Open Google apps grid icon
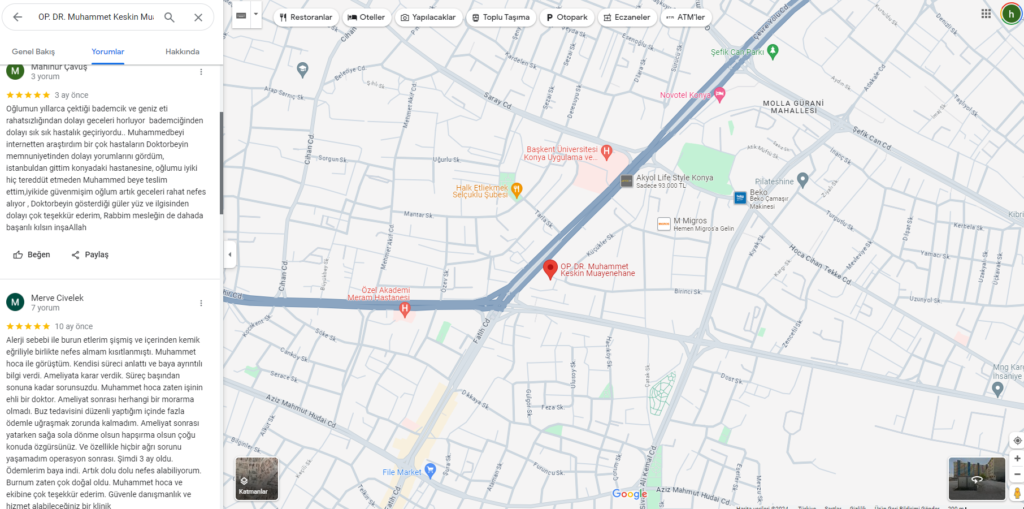Screen dimensions: 1024x509 point(985,14)
